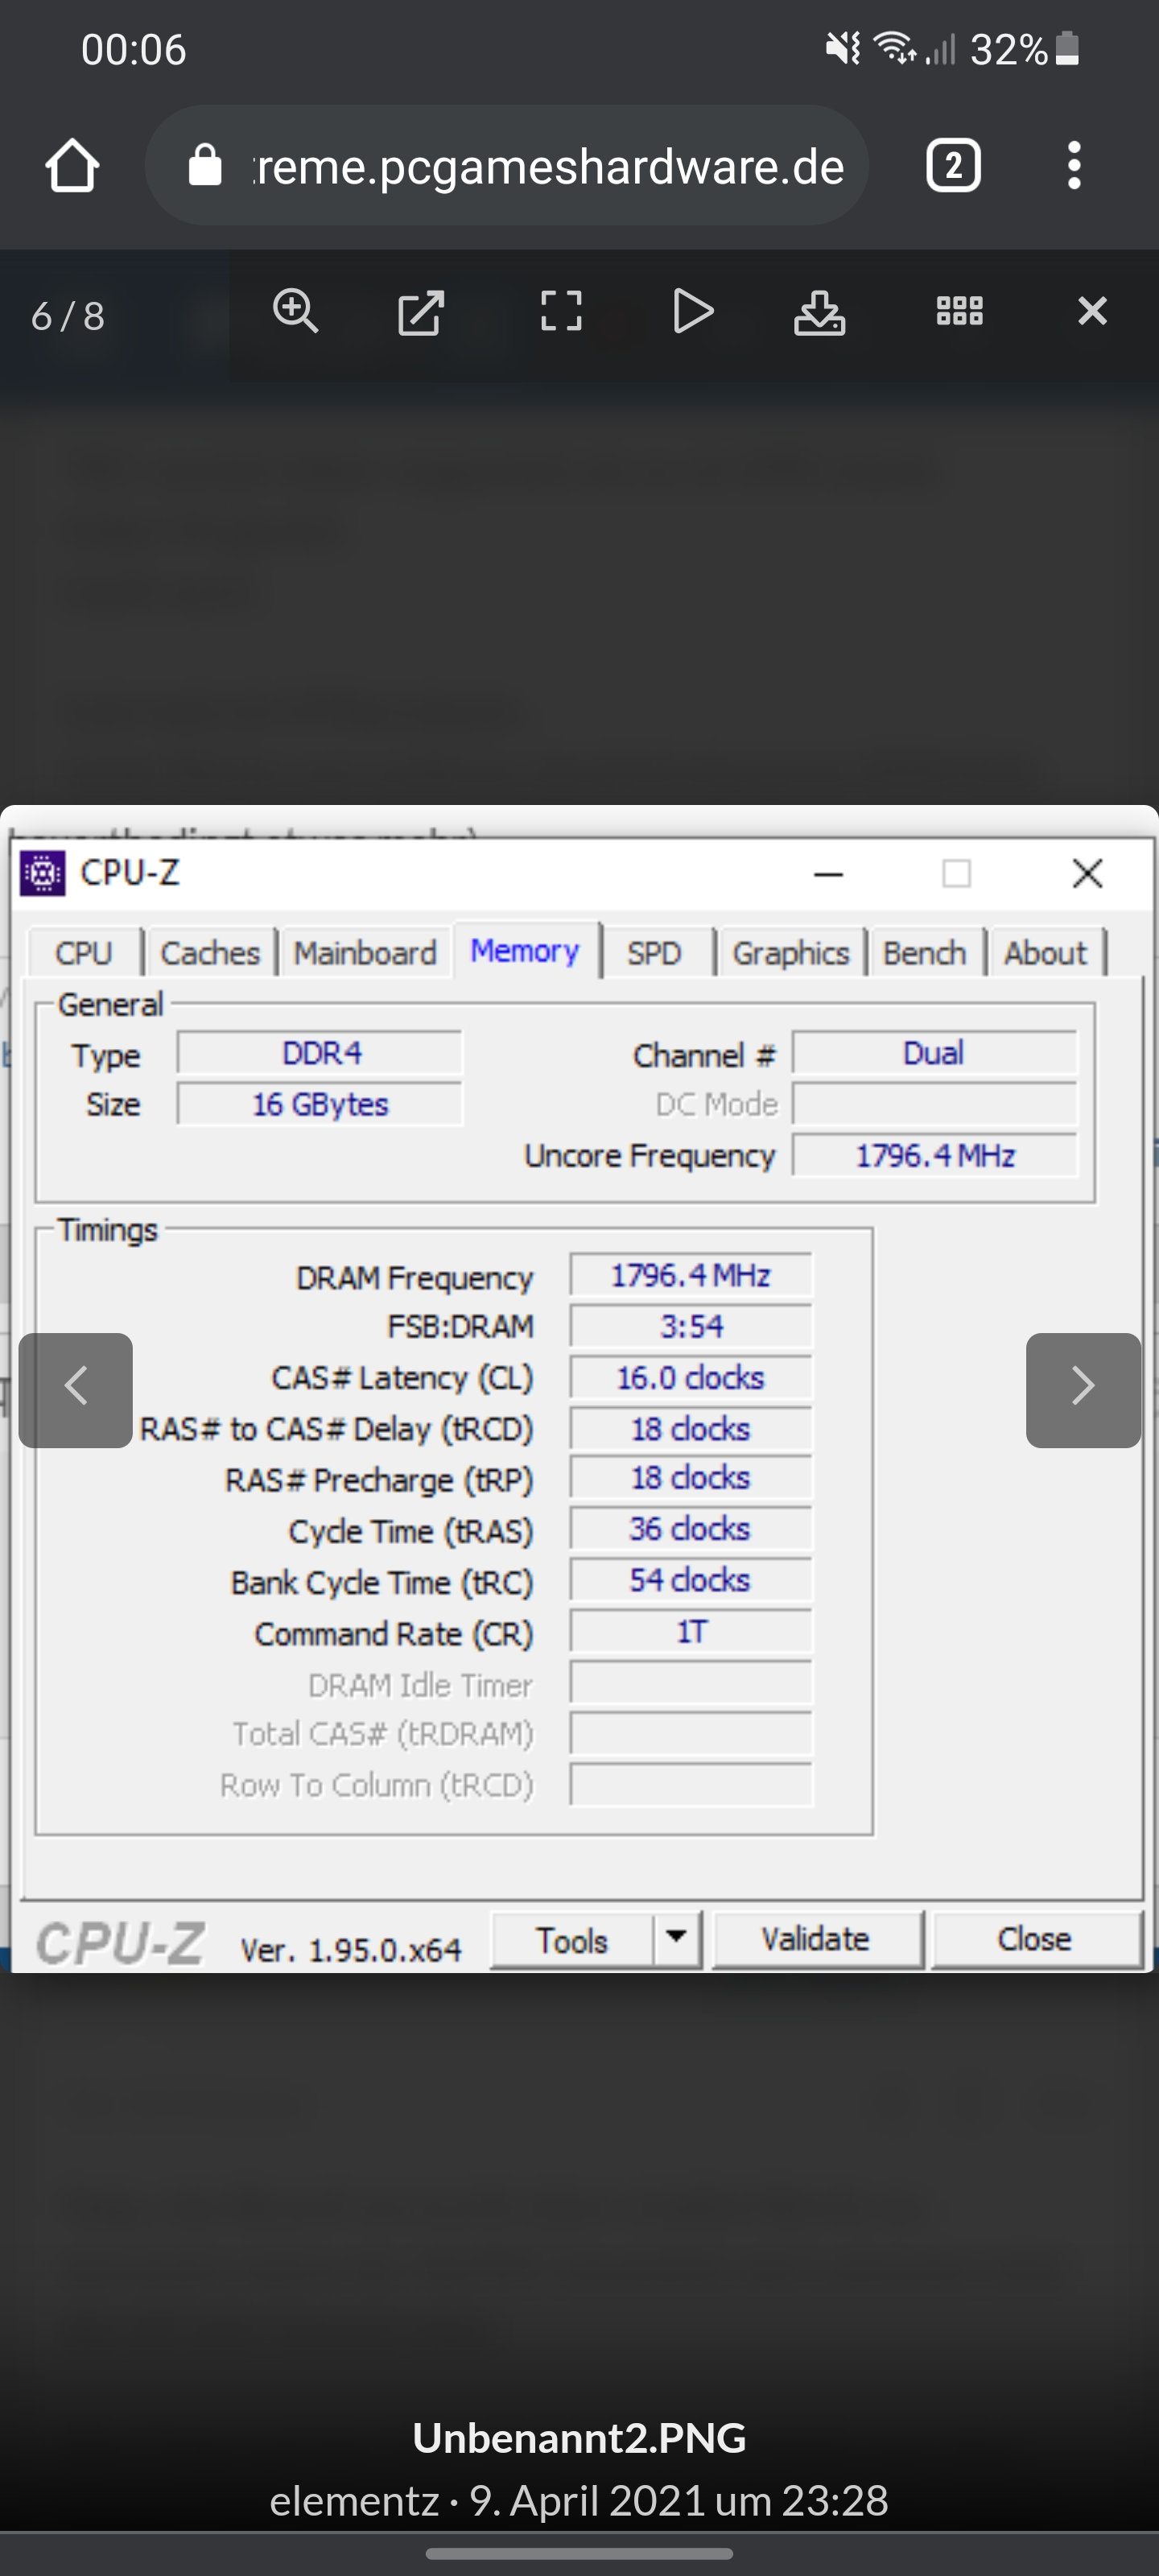Show gallery thumbnails grid
Image resolution: width=1159 pixels, height=2576 pixels.
(959, 311)
